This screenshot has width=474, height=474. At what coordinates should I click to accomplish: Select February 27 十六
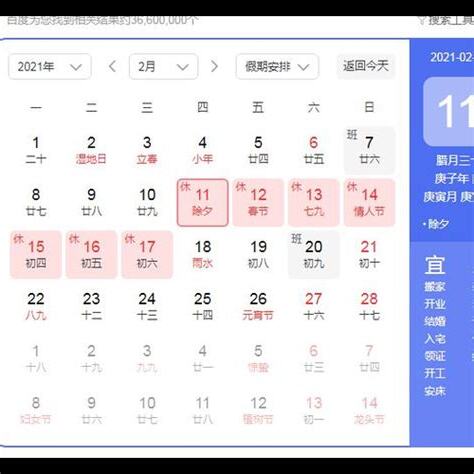coord(314,306)
